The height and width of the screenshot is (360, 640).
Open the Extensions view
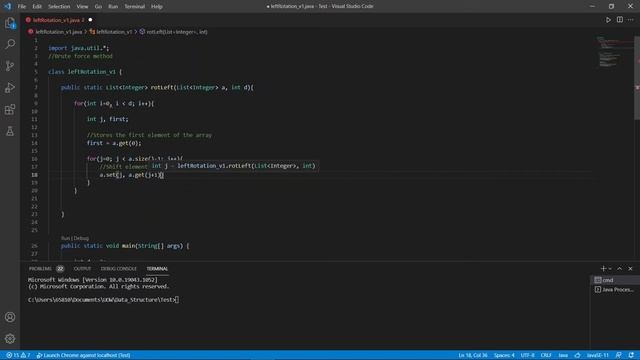[10, 109]
